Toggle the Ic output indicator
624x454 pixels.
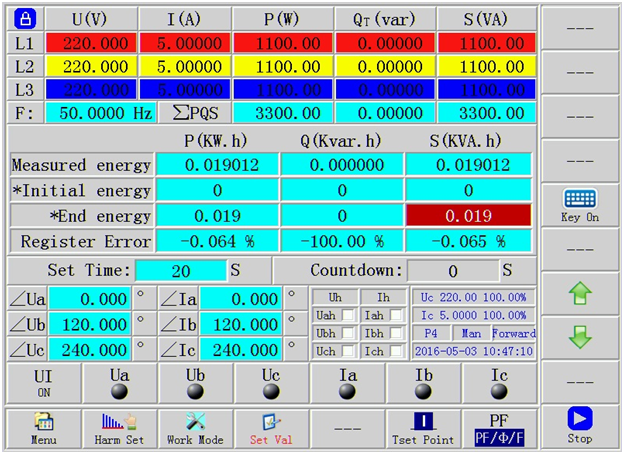[499, 392]
